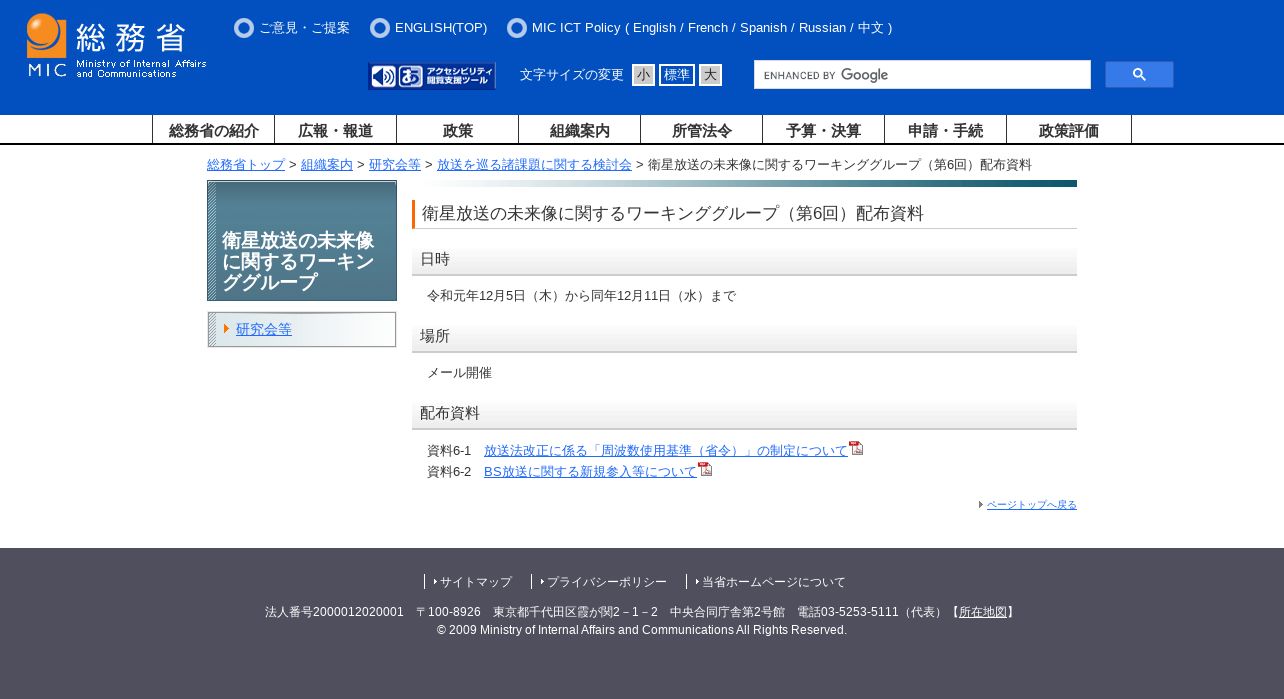
Task: Open 申請・手続 menu
Action: pos(946,130)
